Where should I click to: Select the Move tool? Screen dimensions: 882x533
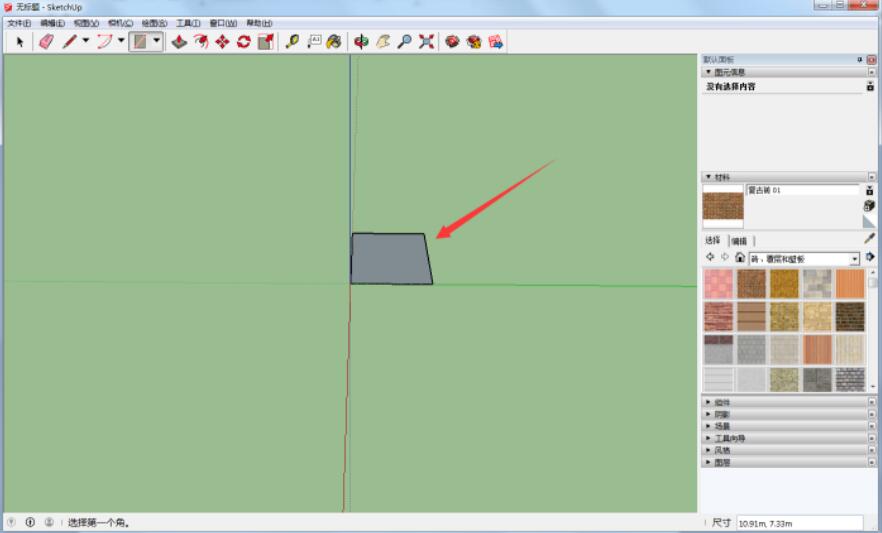[x=222, y=41]
